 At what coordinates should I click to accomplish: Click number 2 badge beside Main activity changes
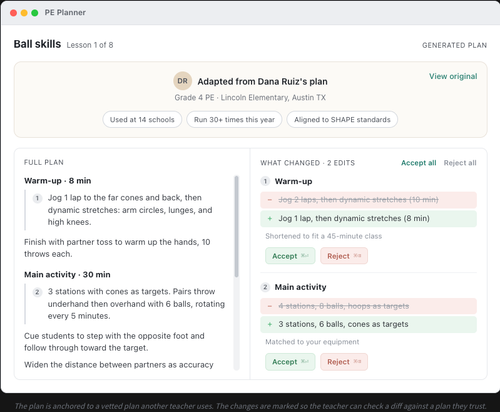click(265, 287)
